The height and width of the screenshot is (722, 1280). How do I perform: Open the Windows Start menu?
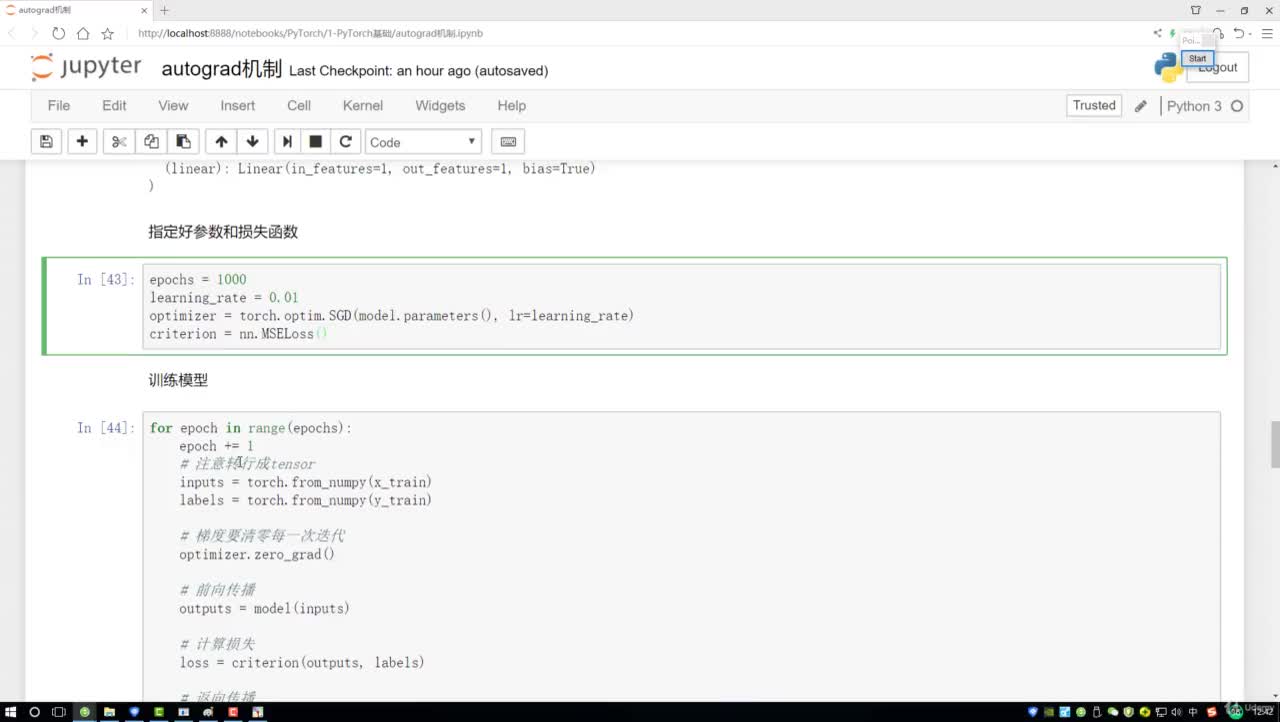(11, 712)
